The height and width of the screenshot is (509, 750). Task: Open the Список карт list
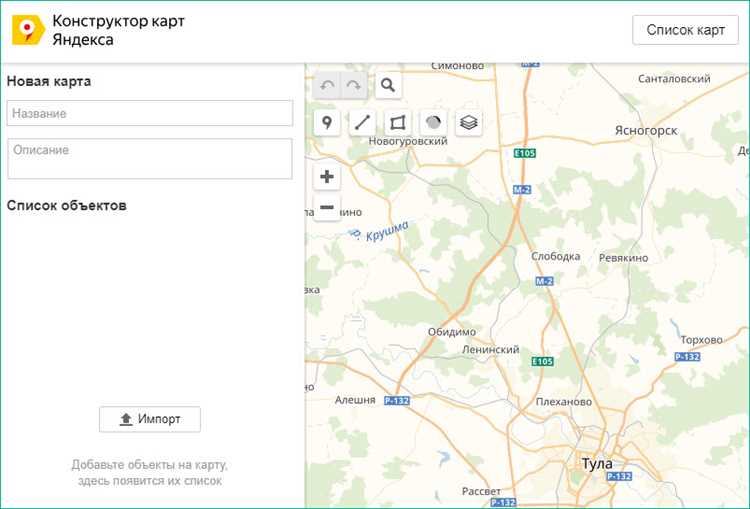coord(685,30)
